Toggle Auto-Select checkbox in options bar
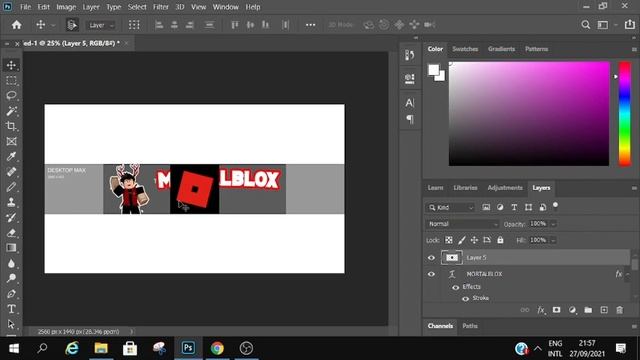Image resolution: width=640 pixels, height=360 pixels. (71, 25)
